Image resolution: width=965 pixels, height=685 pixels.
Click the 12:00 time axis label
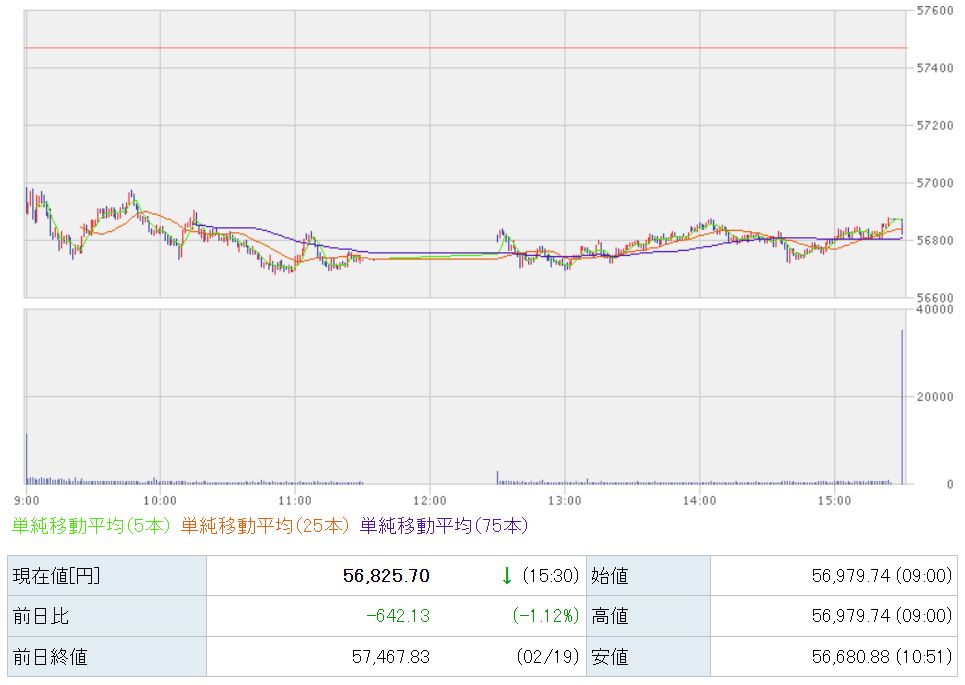[429, 499]
